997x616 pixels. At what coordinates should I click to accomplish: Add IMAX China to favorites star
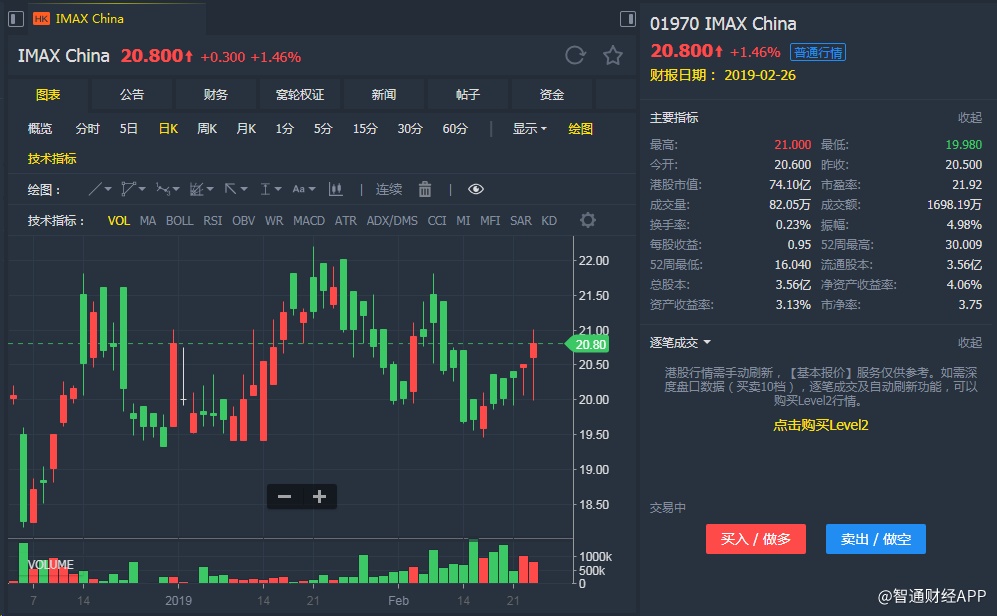(x=612, y=56)
